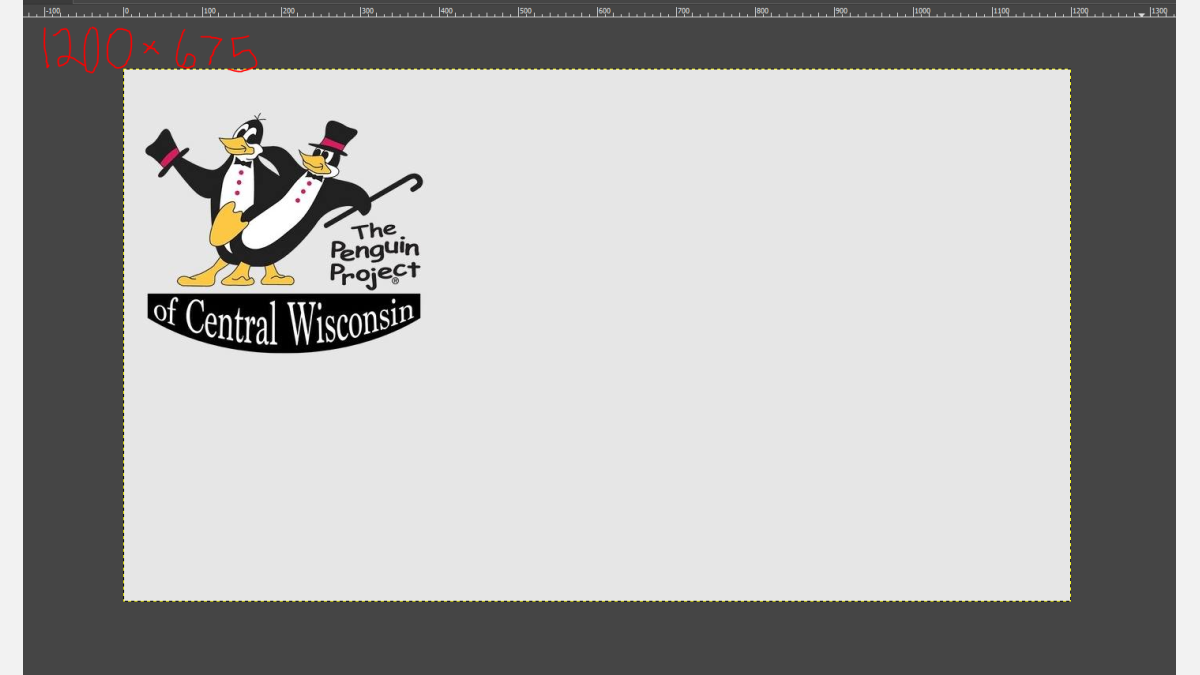This screenshot has width=1200, height=675.
Task: Click the 900 mark on the horizontal ruler
Action: coord(841,11)
